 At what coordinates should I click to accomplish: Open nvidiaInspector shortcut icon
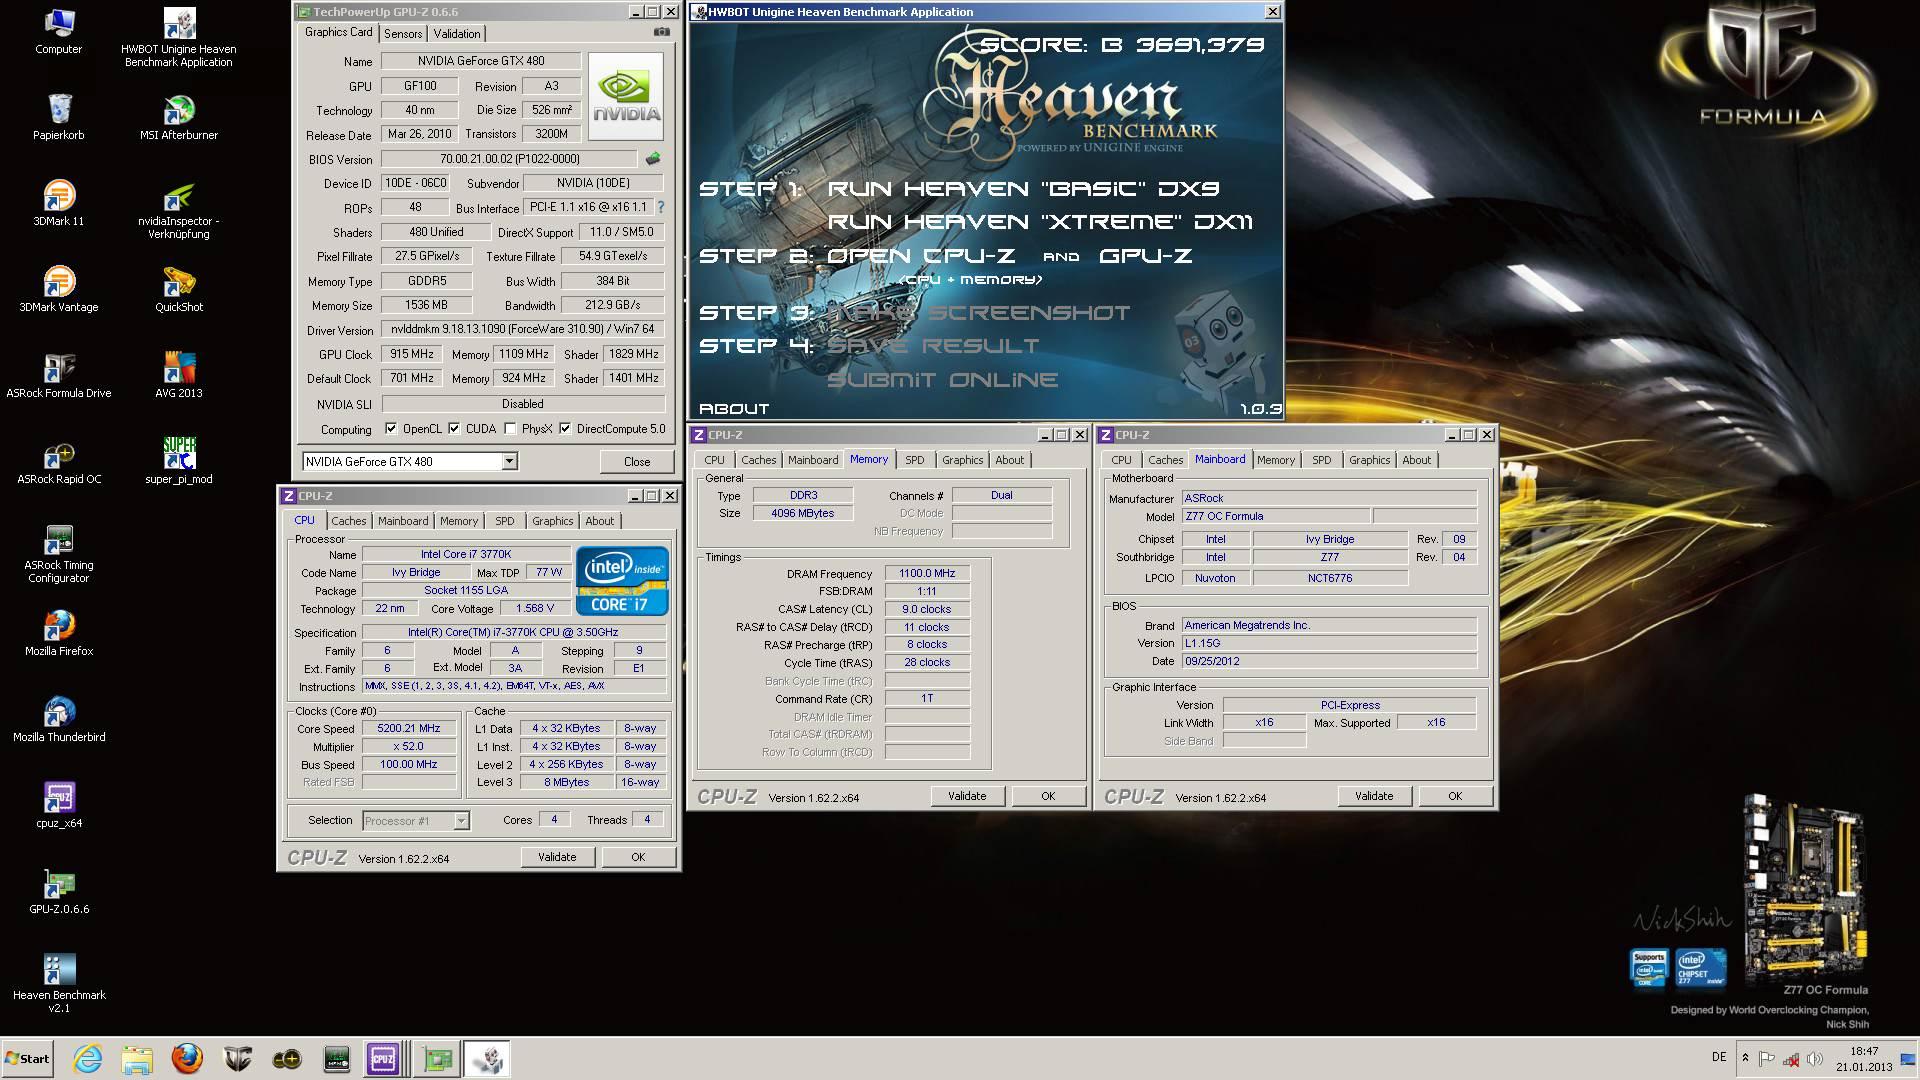(179, 210)
